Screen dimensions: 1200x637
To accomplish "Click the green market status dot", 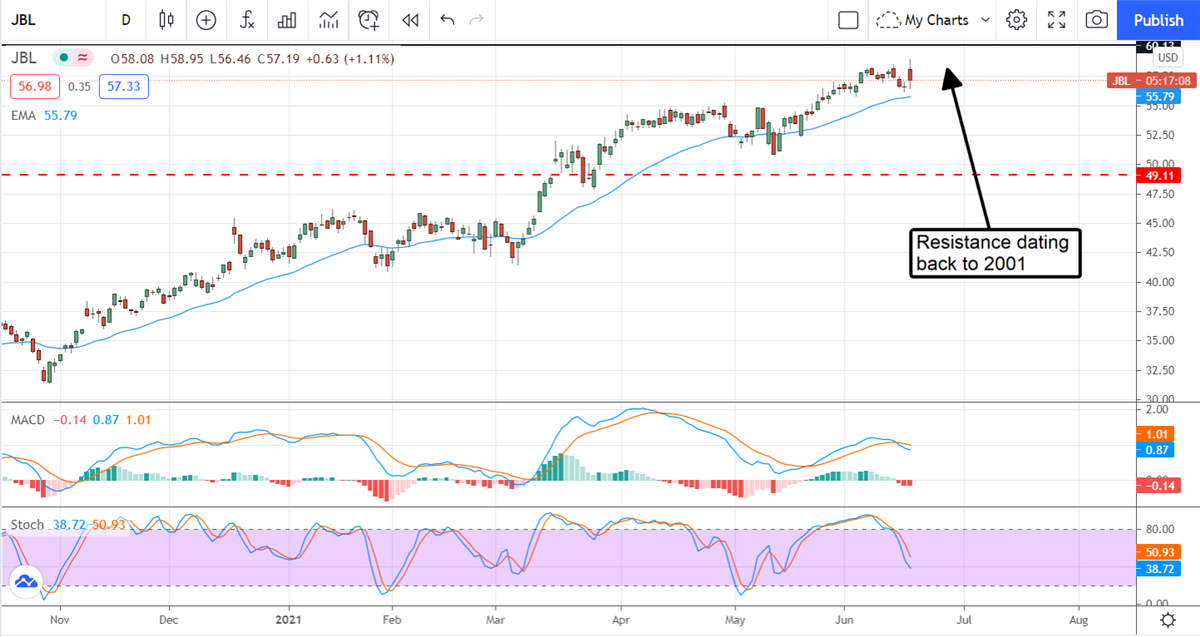I will click(x=64, y=59).
